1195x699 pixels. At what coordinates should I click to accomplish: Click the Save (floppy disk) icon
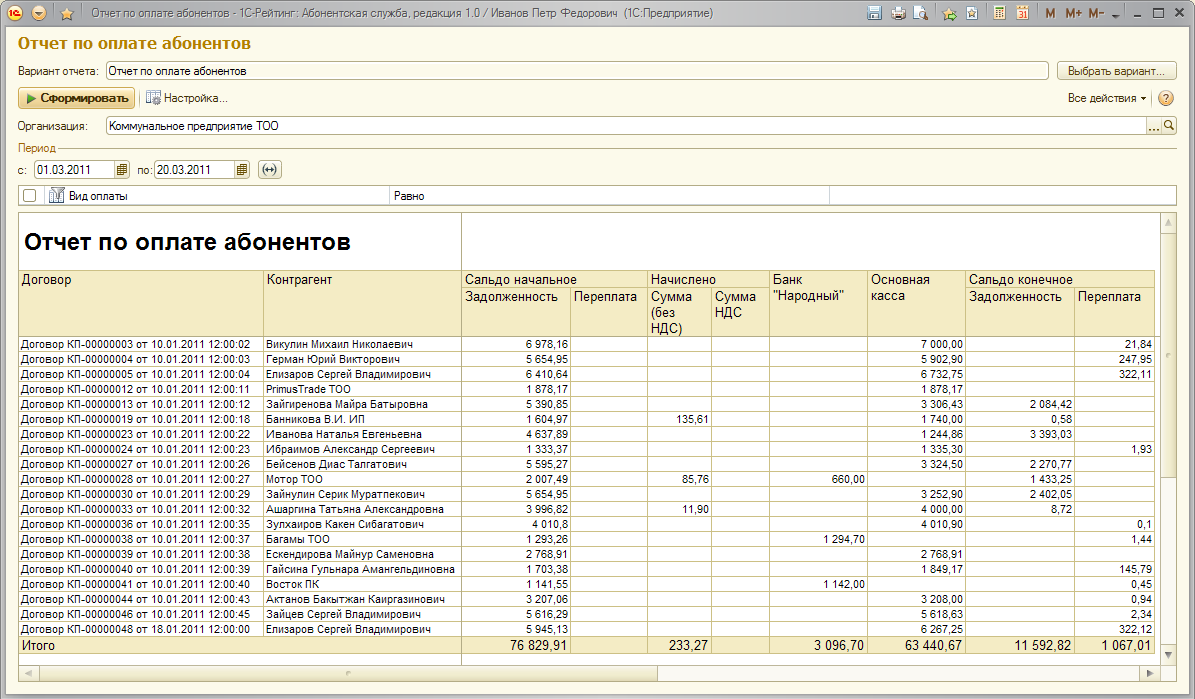[874, 14]
